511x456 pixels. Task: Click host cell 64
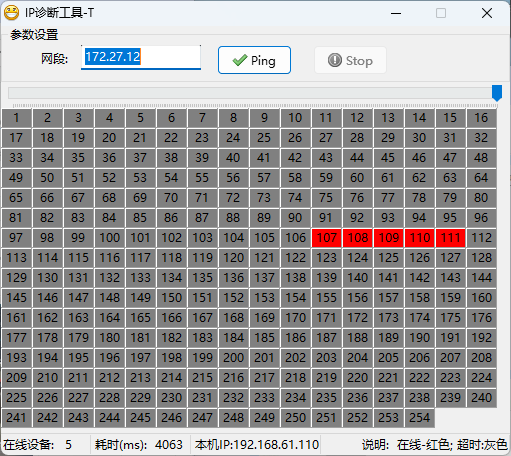[x=481, y=178]
